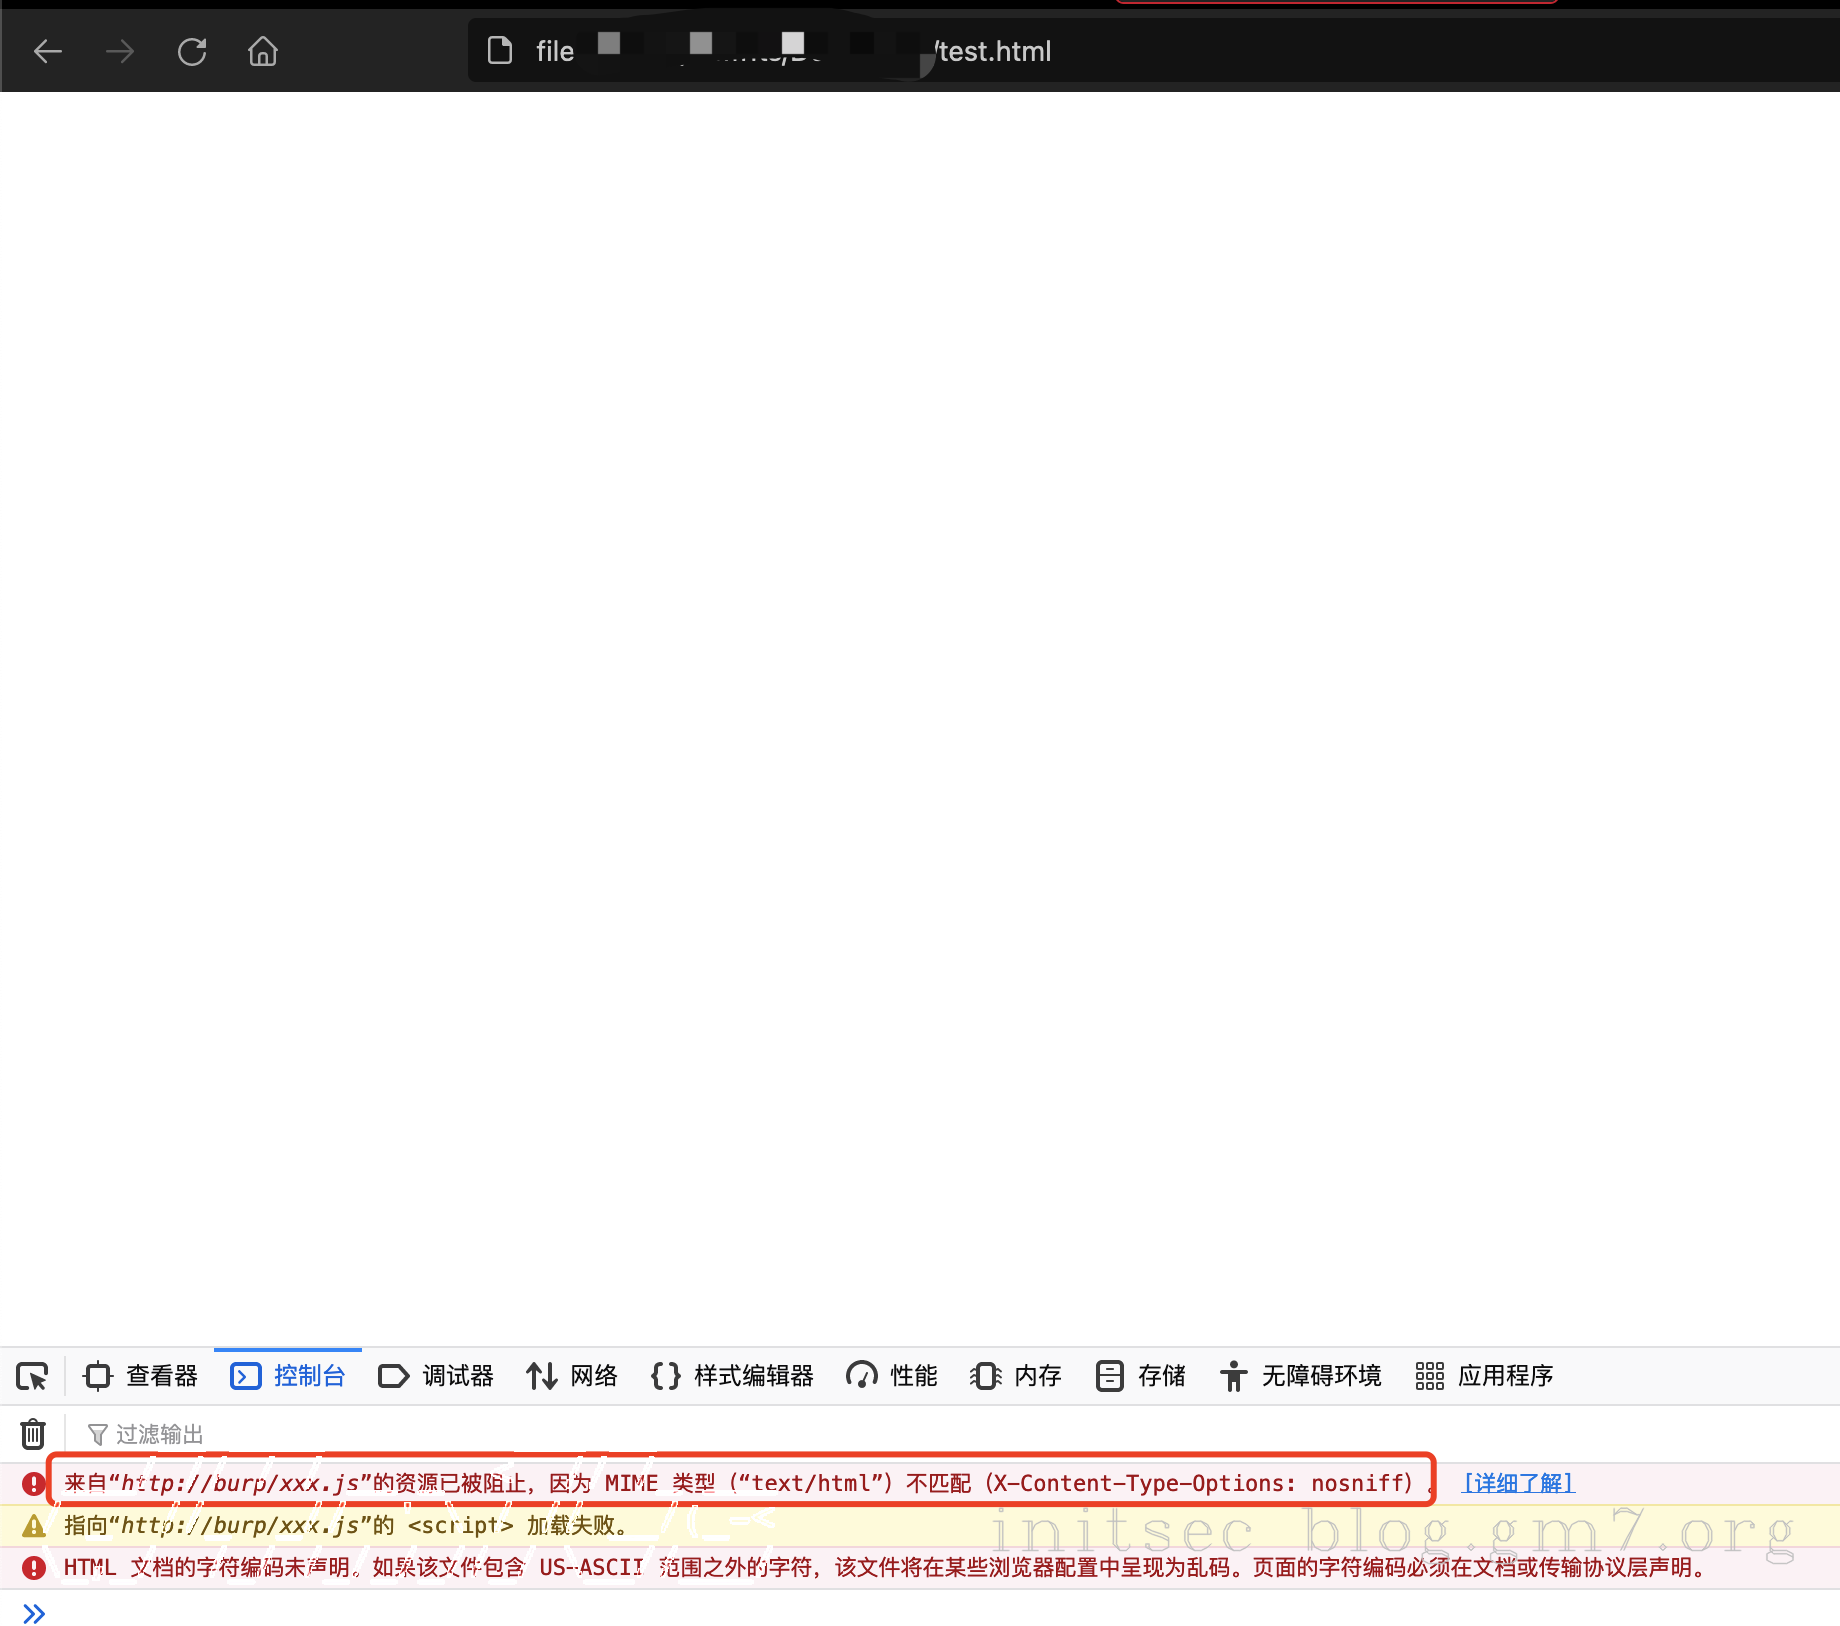
Task: Click the browser back arrow
Action: [48, 51]
